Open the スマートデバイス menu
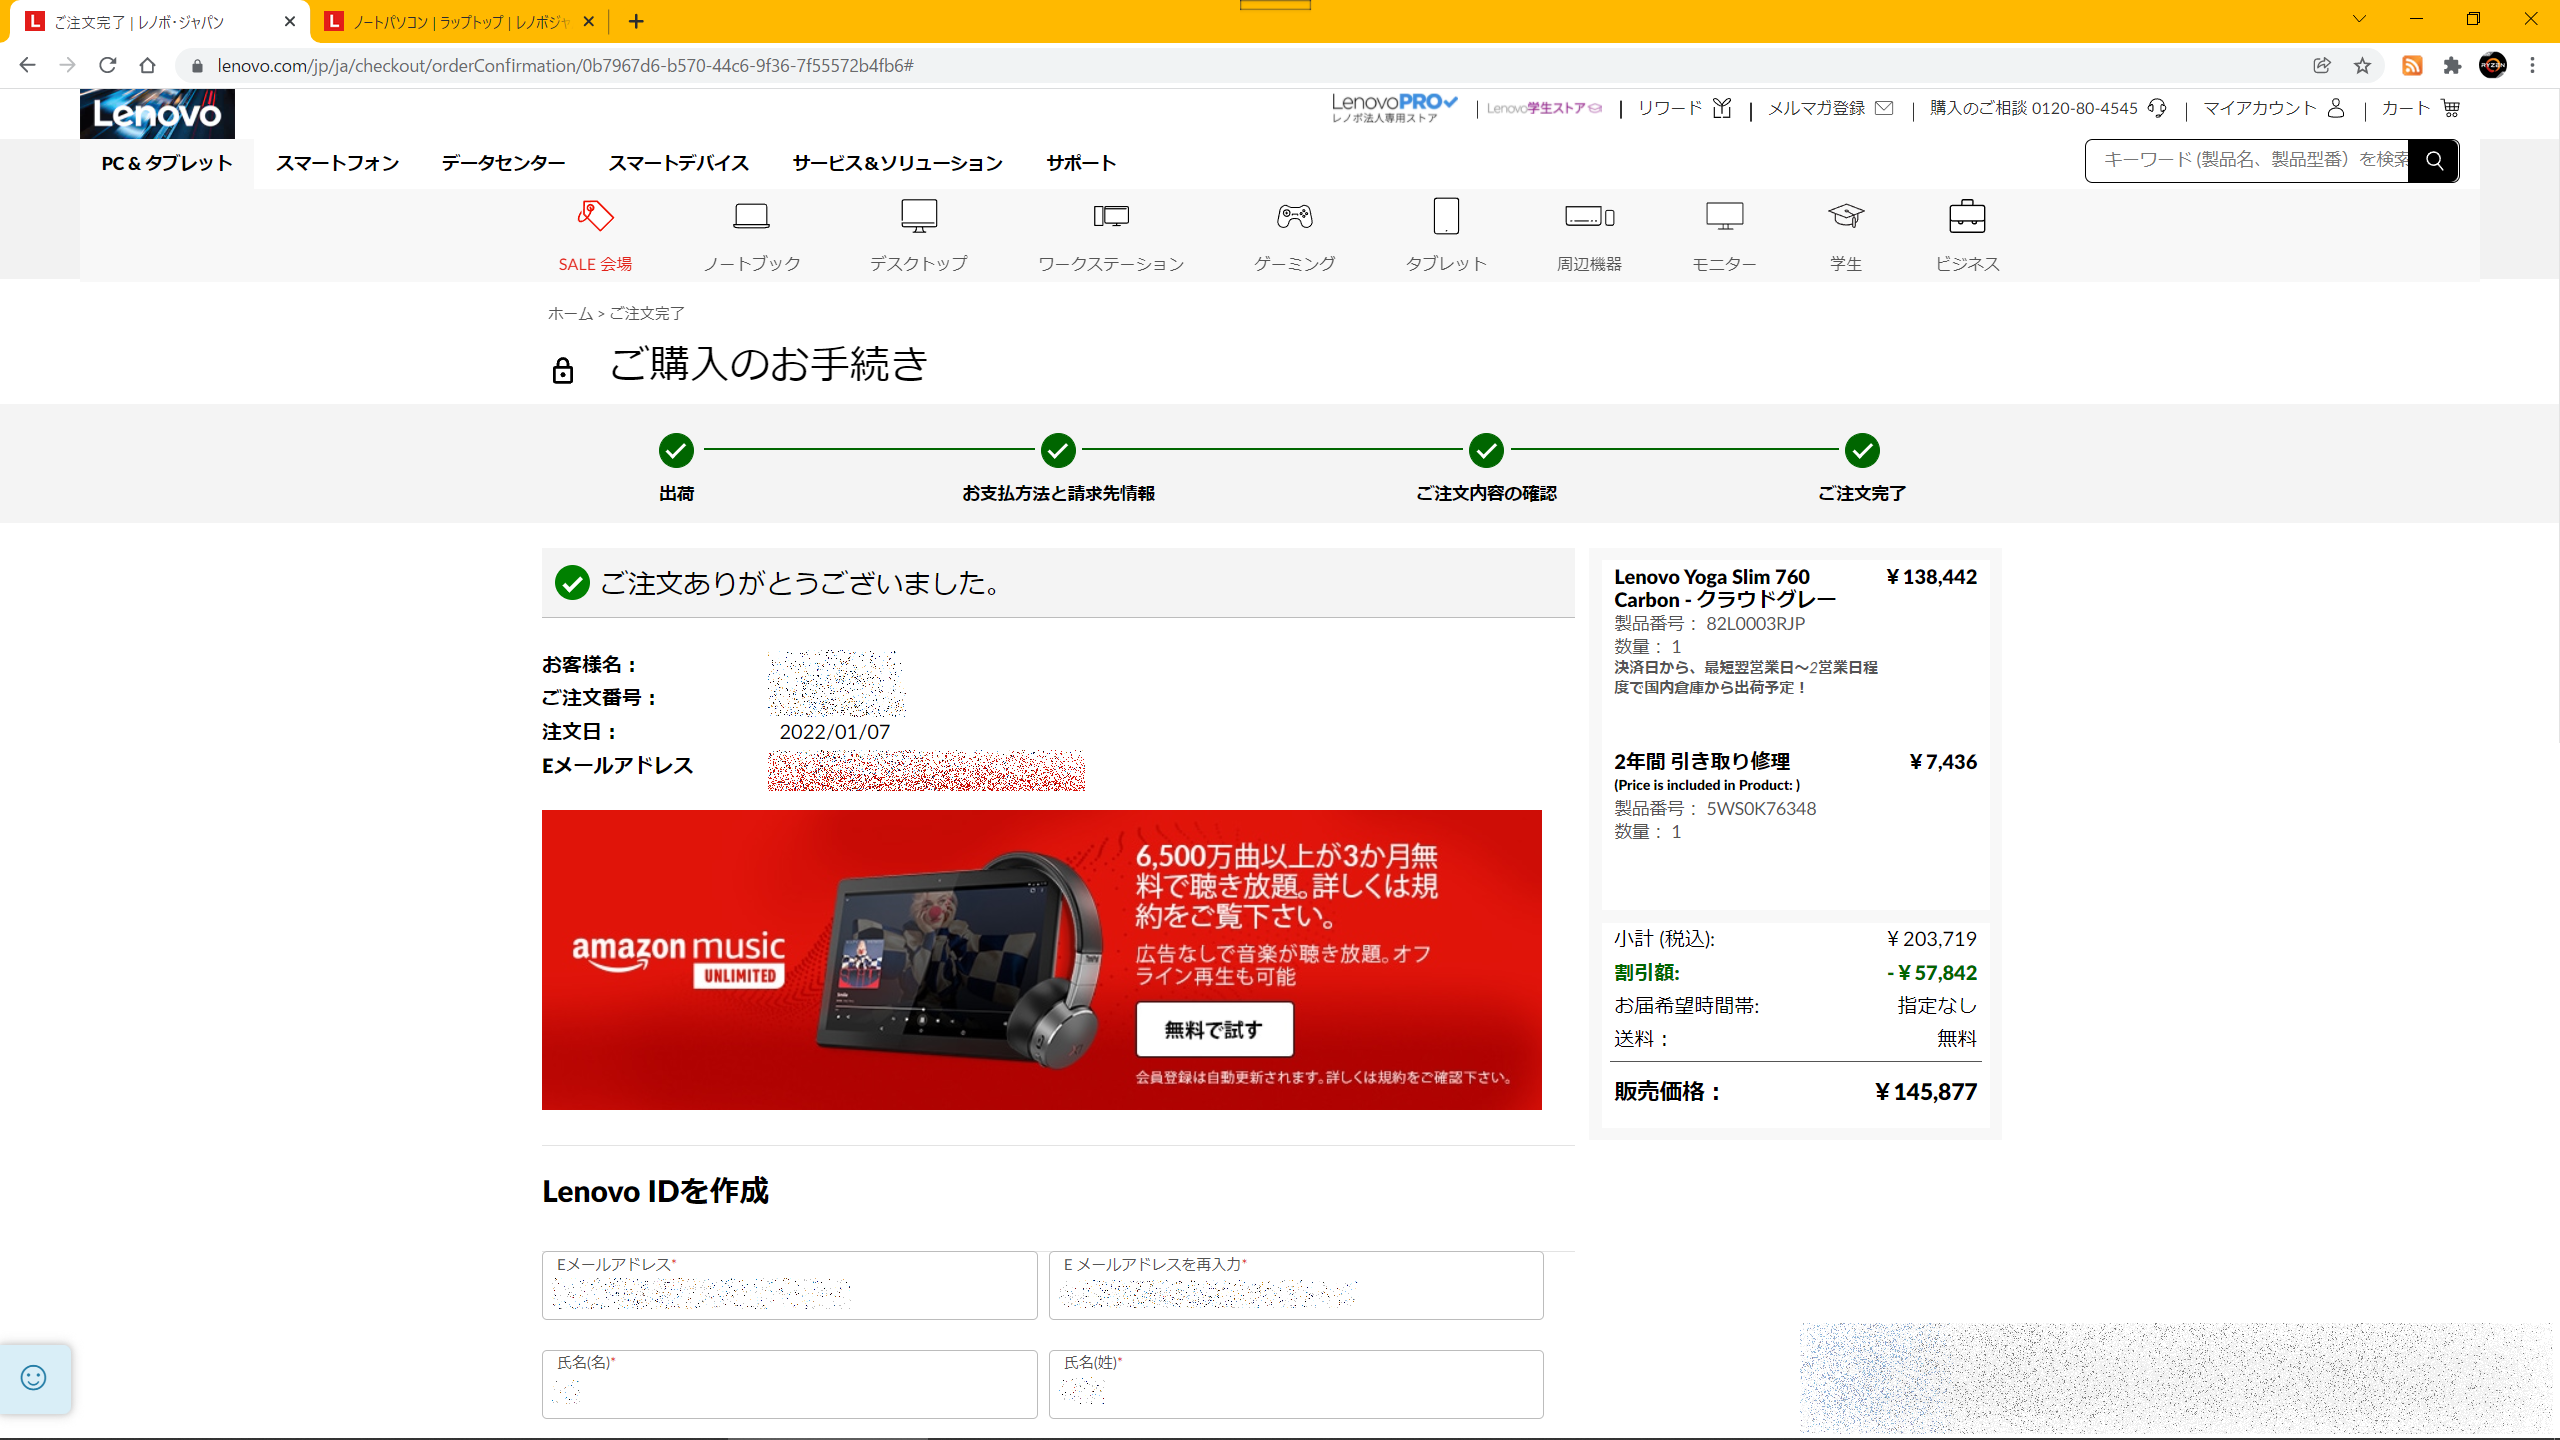The image size is (2560, 1440). (x=678, y=163)
